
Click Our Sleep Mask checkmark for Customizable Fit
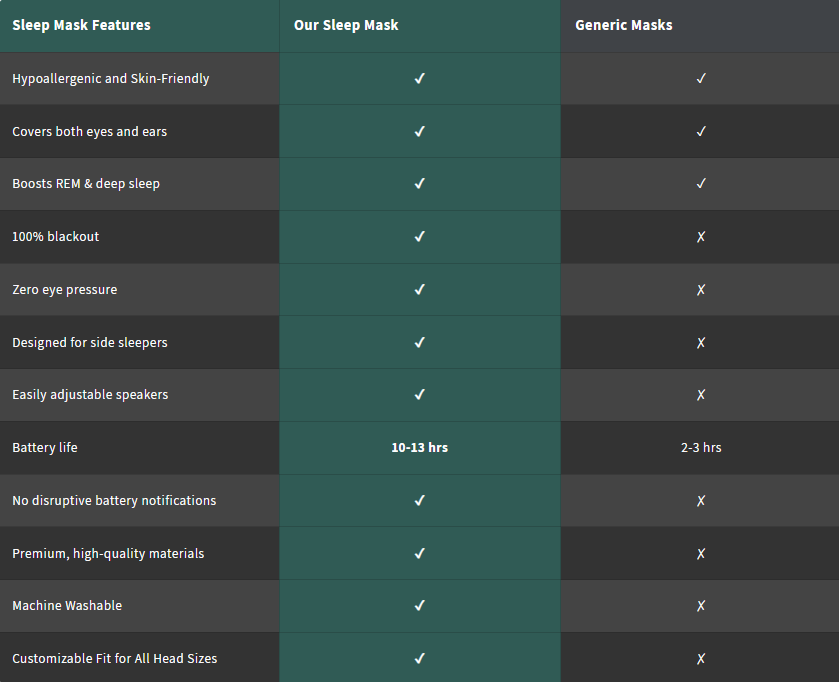[x=420, y=659]
